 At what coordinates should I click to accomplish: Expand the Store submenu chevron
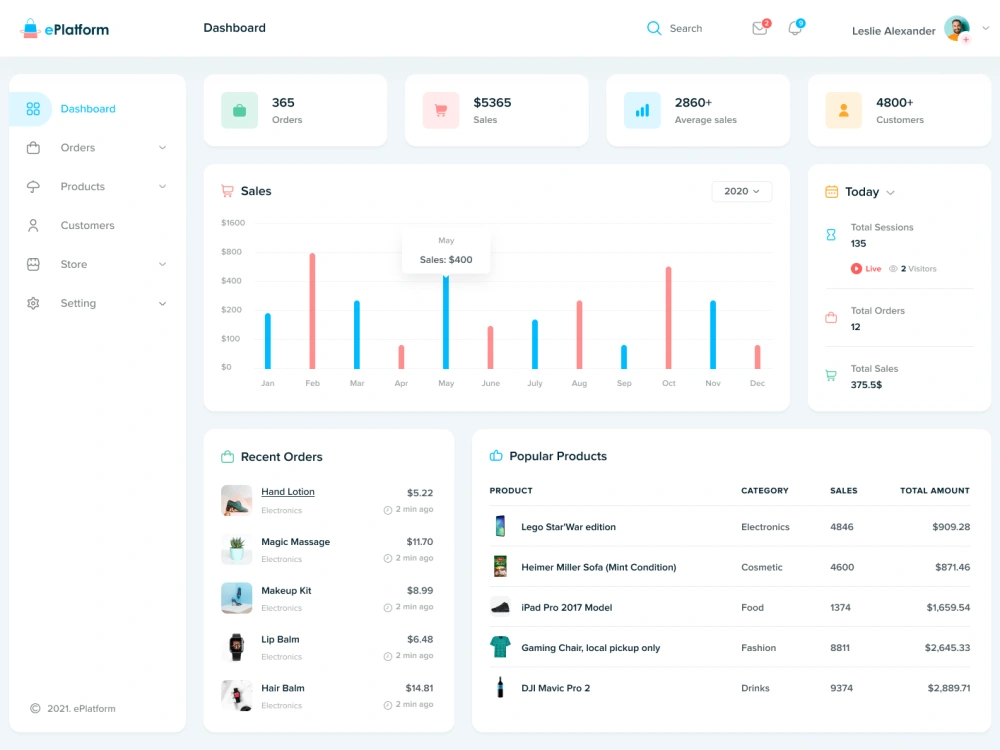coord(163,265)
